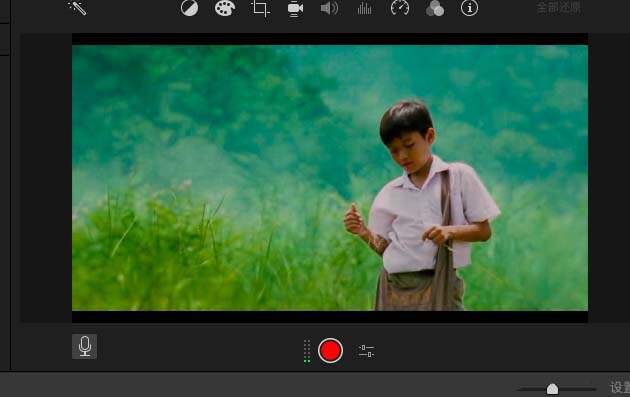The image size is (630, 397).
Task: Start recording with the red button
Action: click(x=330, y=350)
